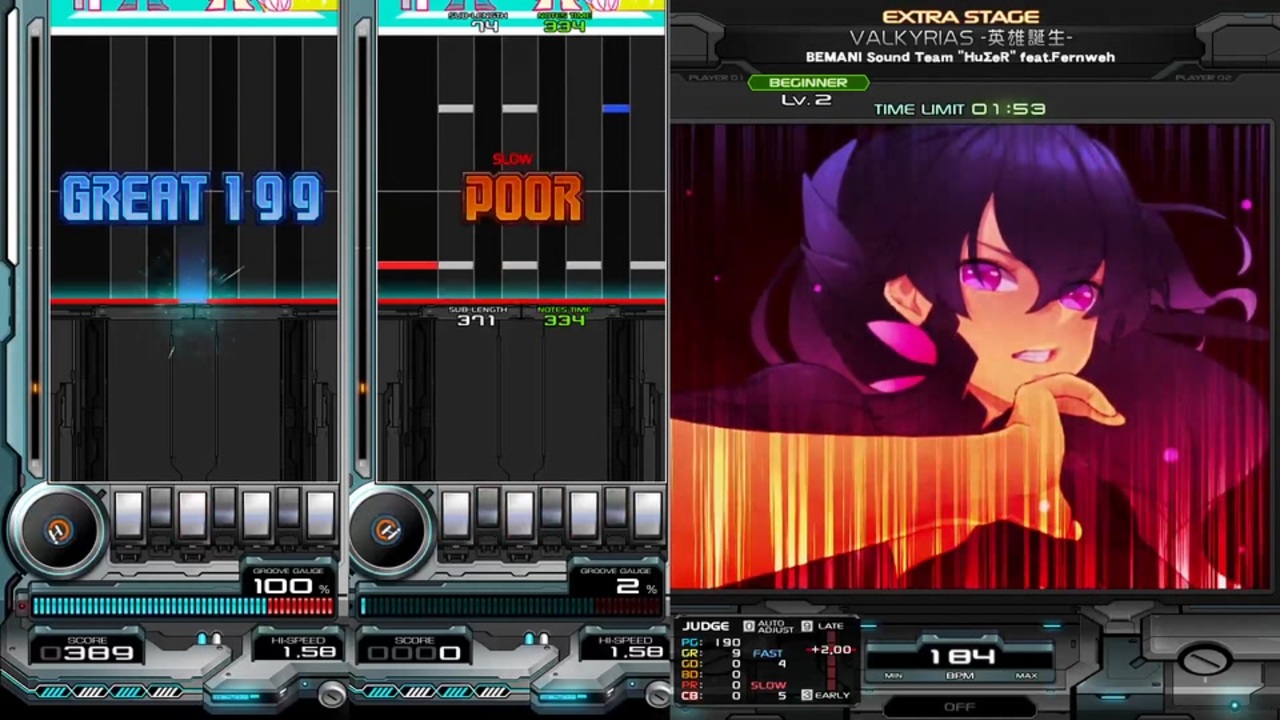This screenshot has width=1280, height=720.
Task: Click the SLOW count 5 in the JUDGE panel
Action: click(x=781, y=696)
